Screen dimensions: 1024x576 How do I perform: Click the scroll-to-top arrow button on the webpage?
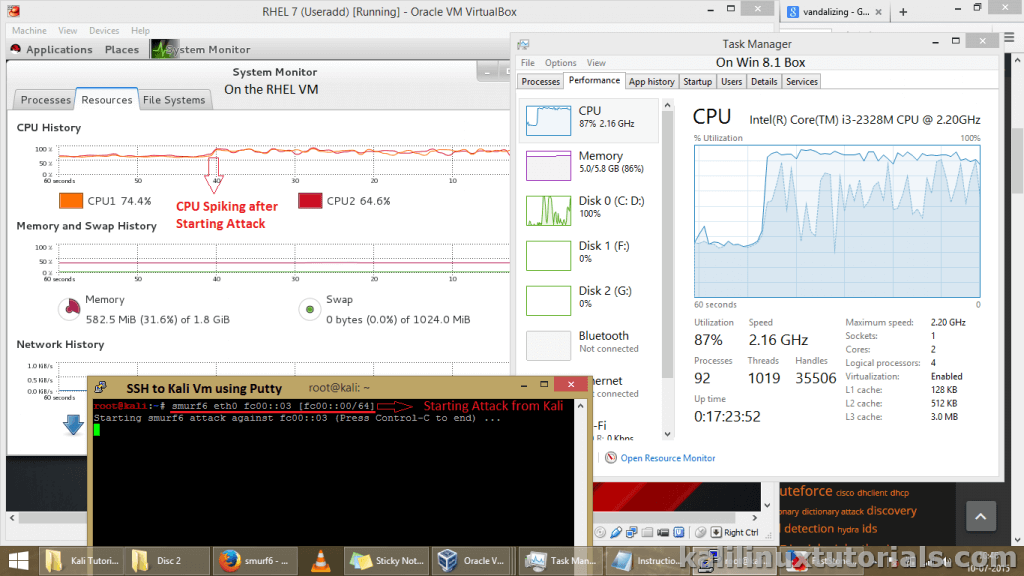980,517
